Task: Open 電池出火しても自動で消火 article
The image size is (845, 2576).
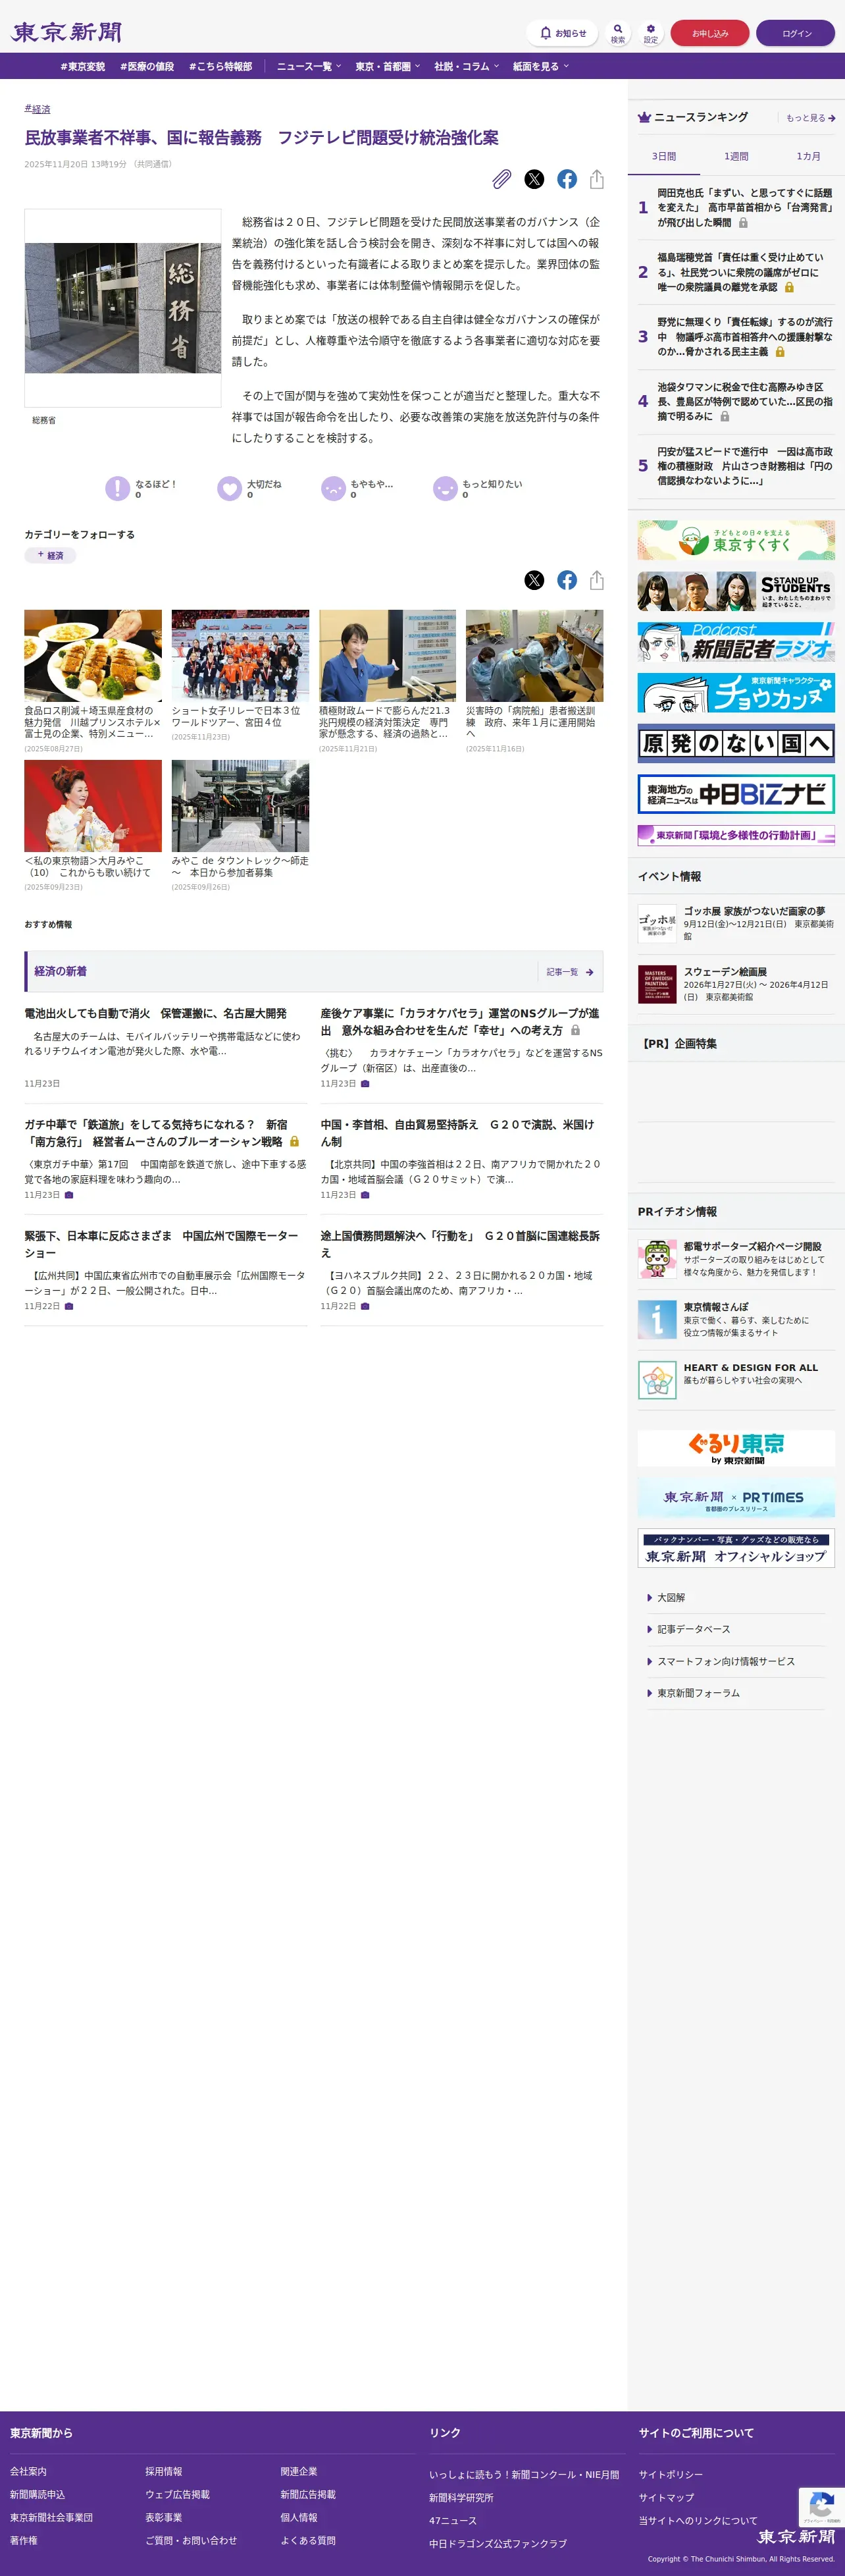Action: [x=155, y=1013]
